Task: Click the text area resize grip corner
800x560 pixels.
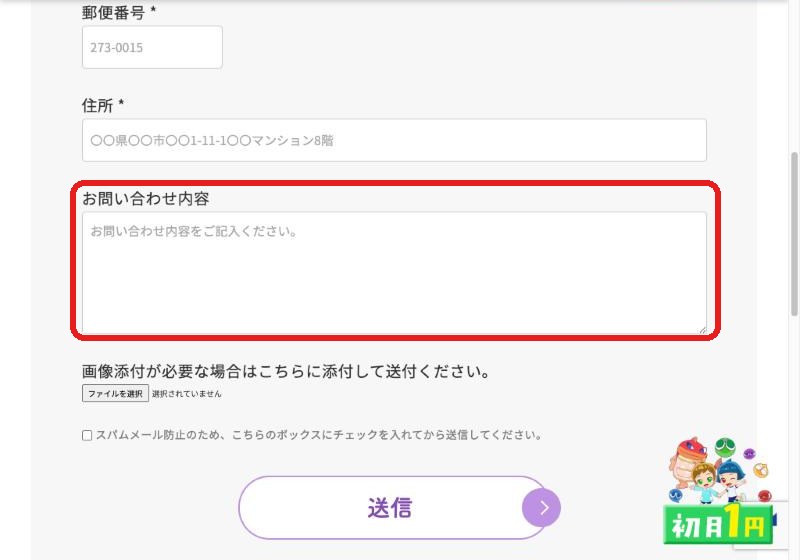Action: coord(703,330)
